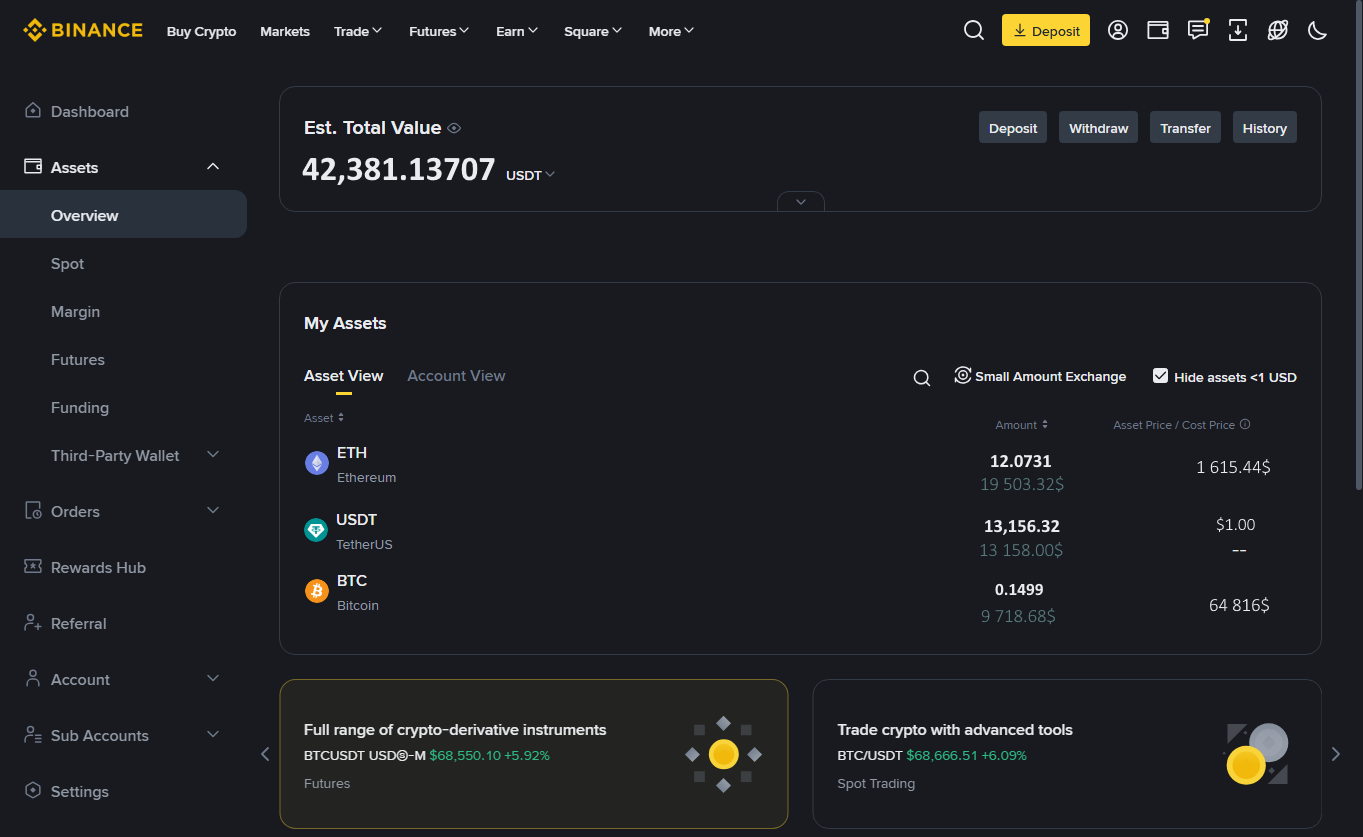Expand the Sub Accounts chevron
1363x837 pixels.
213,735
